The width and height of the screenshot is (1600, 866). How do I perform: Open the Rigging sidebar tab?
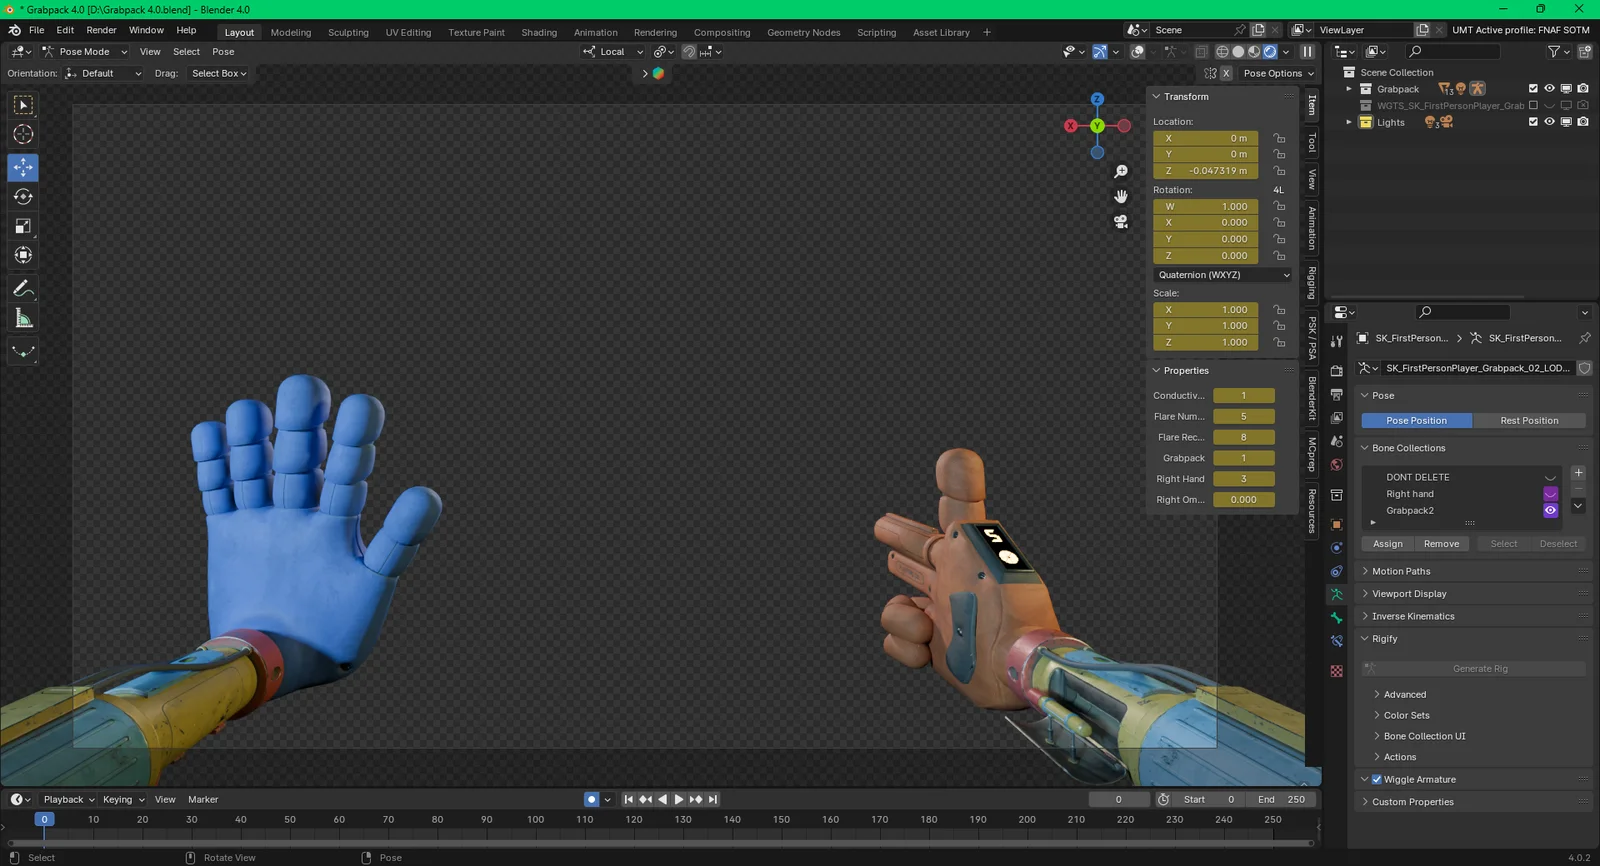[1312, 283]
